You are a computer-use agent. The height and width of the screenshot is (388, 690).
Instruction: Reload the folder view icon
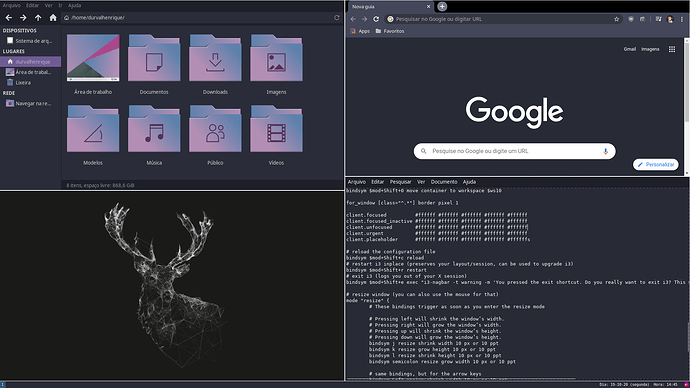(337, 18)
